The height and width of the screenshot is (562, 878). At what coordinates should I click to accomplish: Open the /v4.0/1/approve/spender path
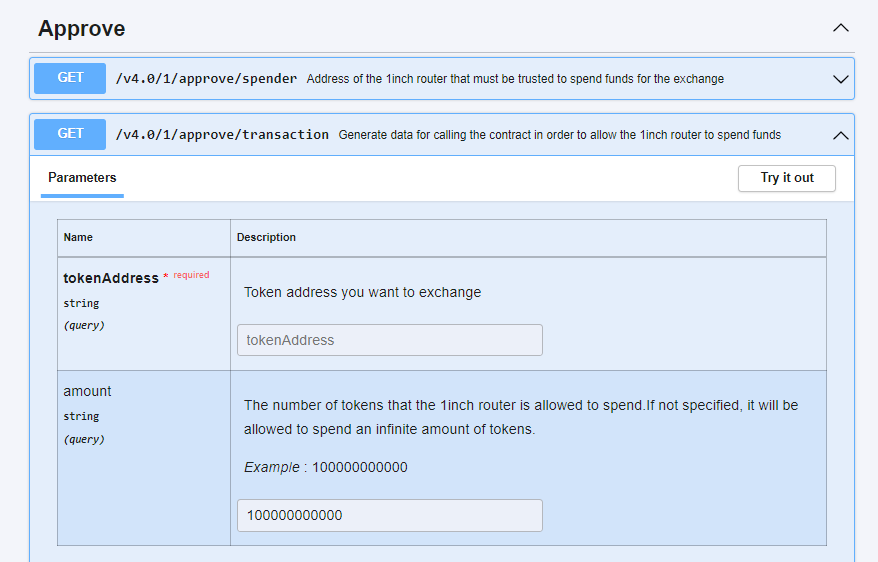point(206,79)
